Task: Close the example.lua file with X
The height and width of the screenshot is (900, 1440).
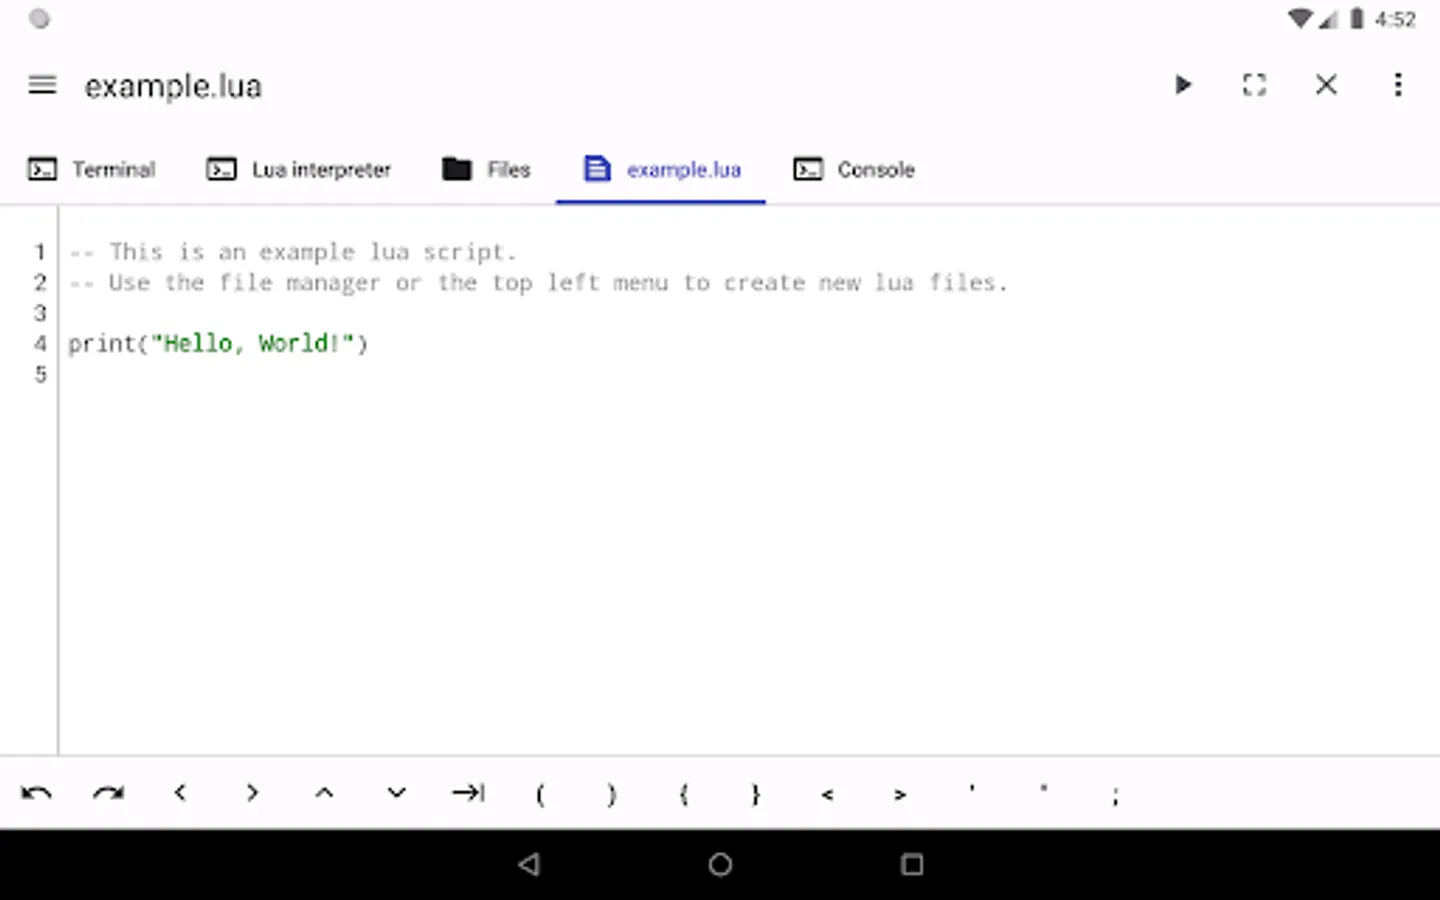Action: (x=1326, y=85)
